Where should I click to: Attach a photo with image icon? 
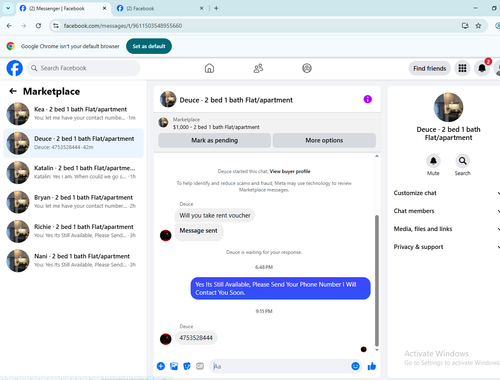(x=174, y=366)
